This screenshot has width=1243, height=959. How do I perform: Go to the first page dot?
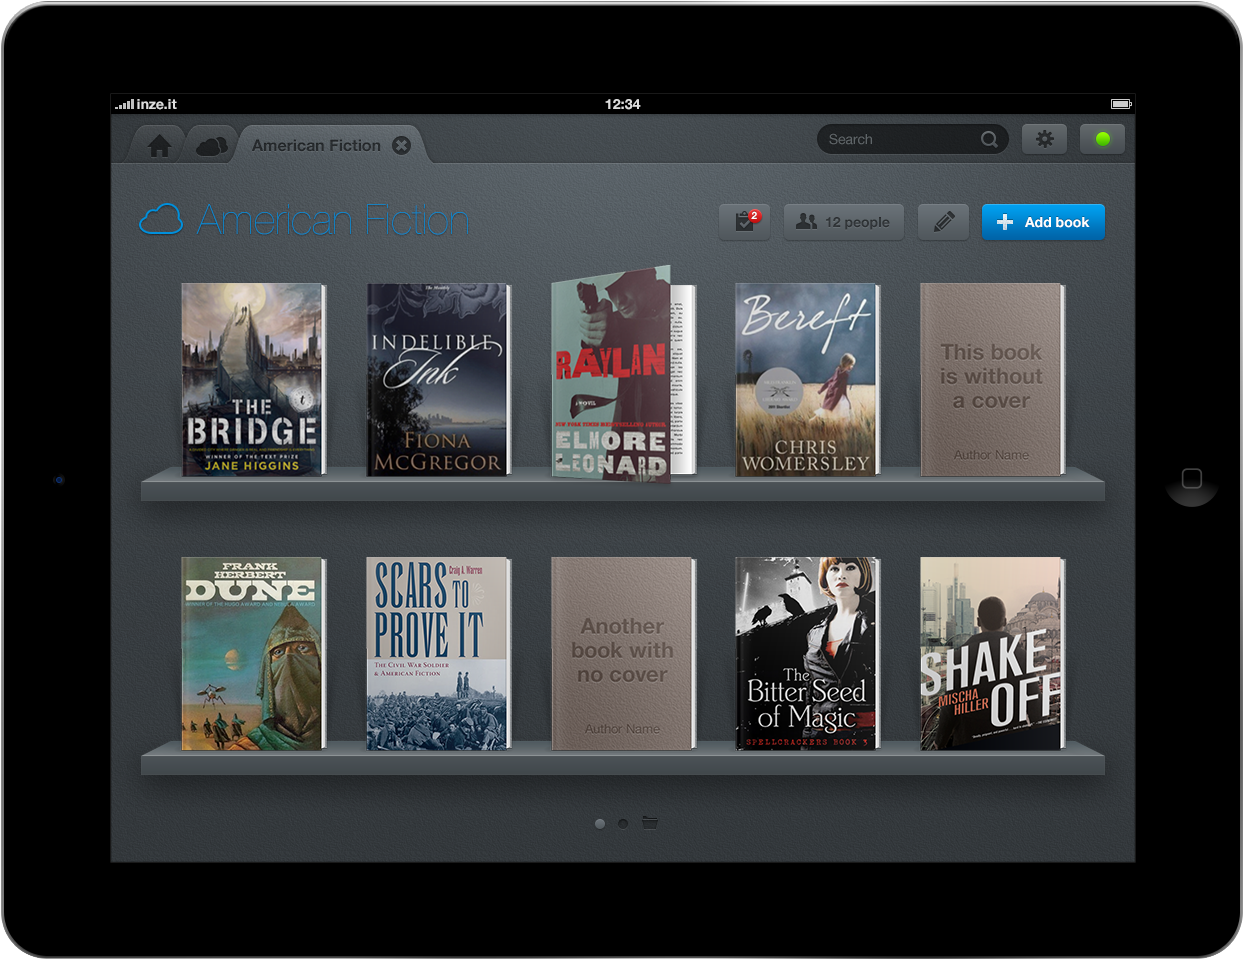[x=600, y=824]
